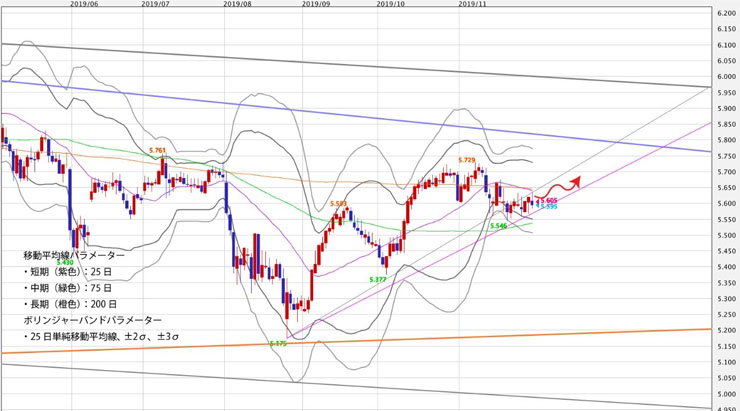Select the 5.430 low label
The image size is (740, 411).
65,262
